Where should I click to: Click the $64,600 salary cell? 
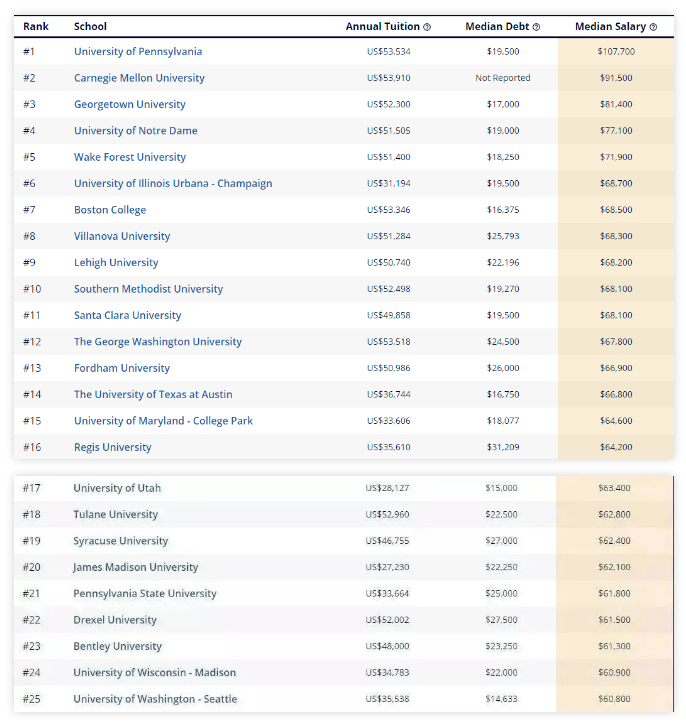[616, 421]
